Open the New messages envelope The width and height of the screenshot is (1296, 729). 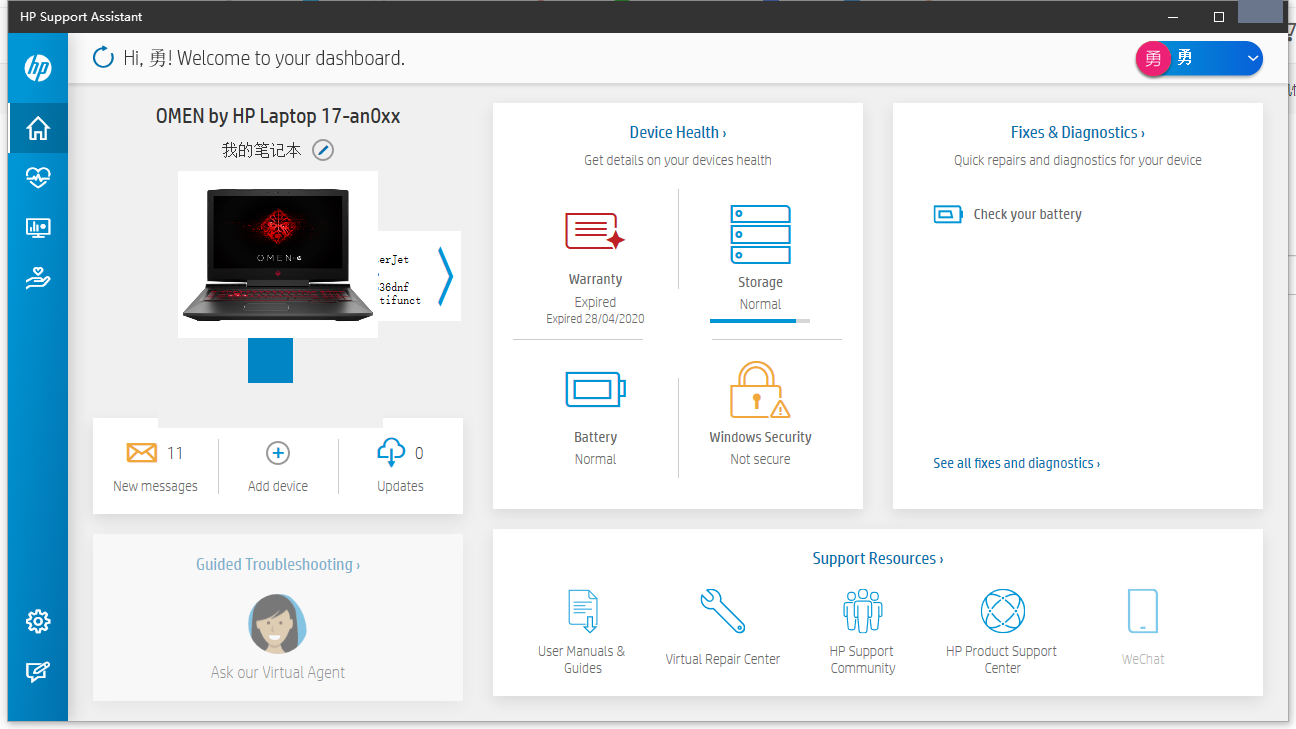click(140, 452)
